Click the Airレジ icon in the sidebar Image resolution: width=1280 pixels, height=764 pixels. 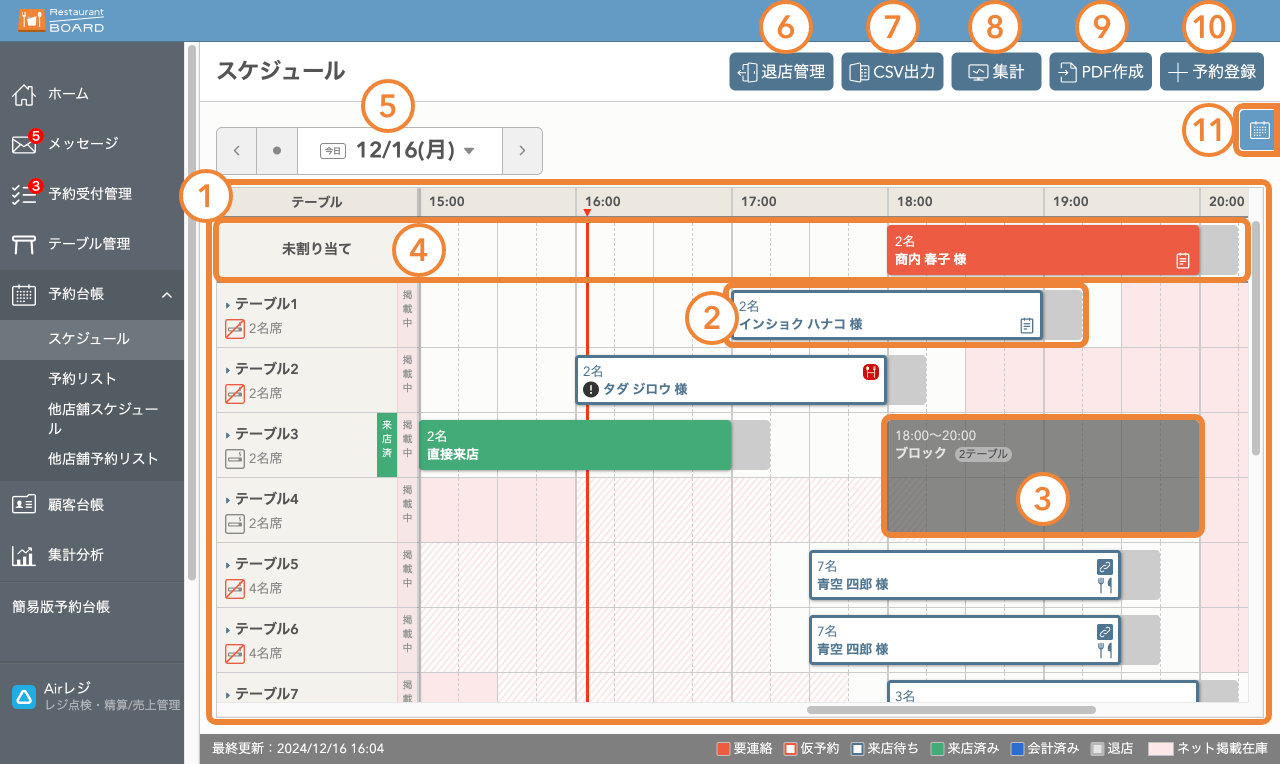point(23,697)
